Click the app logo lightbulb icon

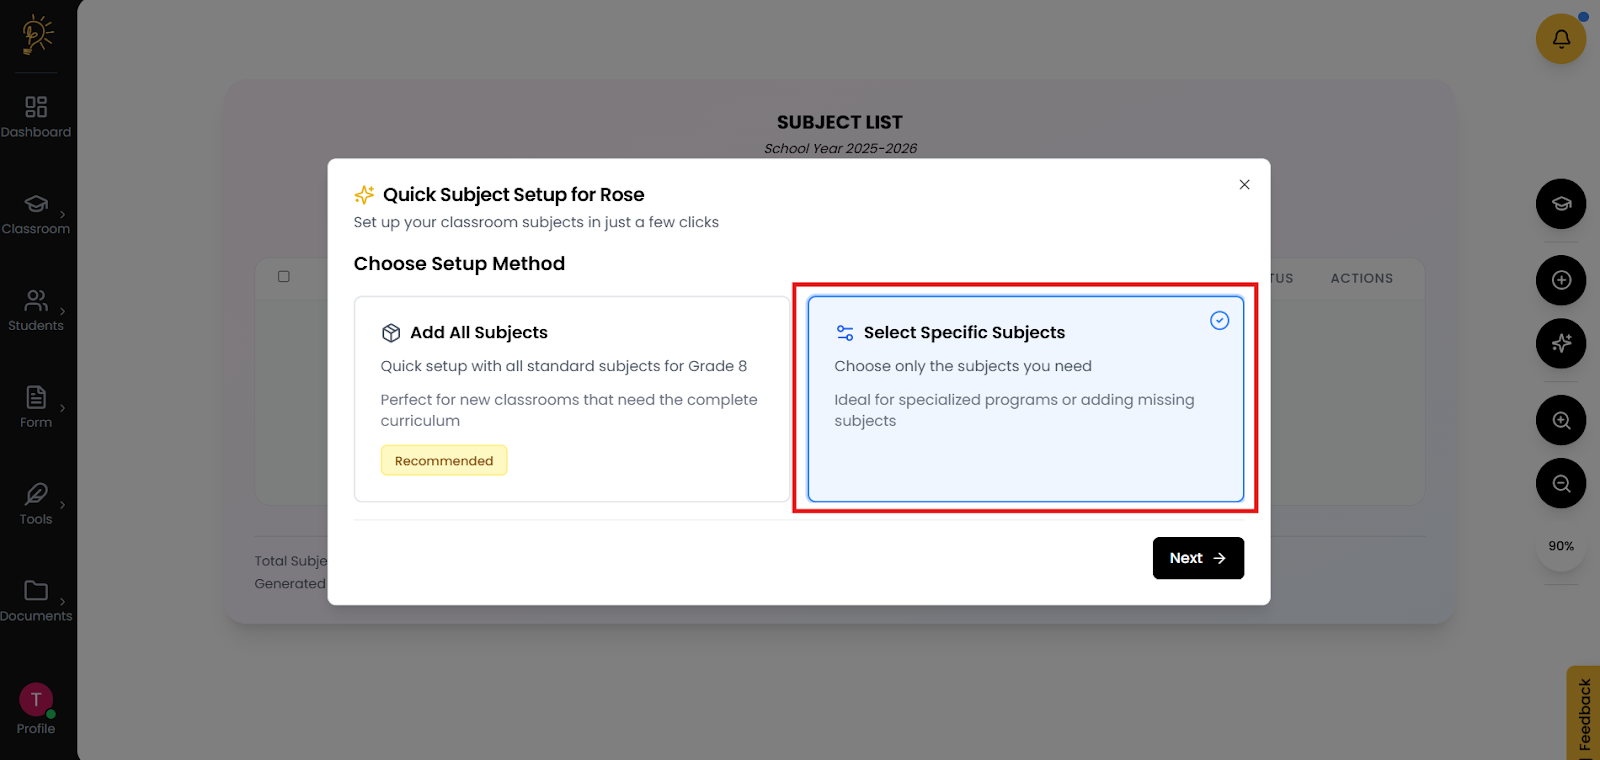37,34
